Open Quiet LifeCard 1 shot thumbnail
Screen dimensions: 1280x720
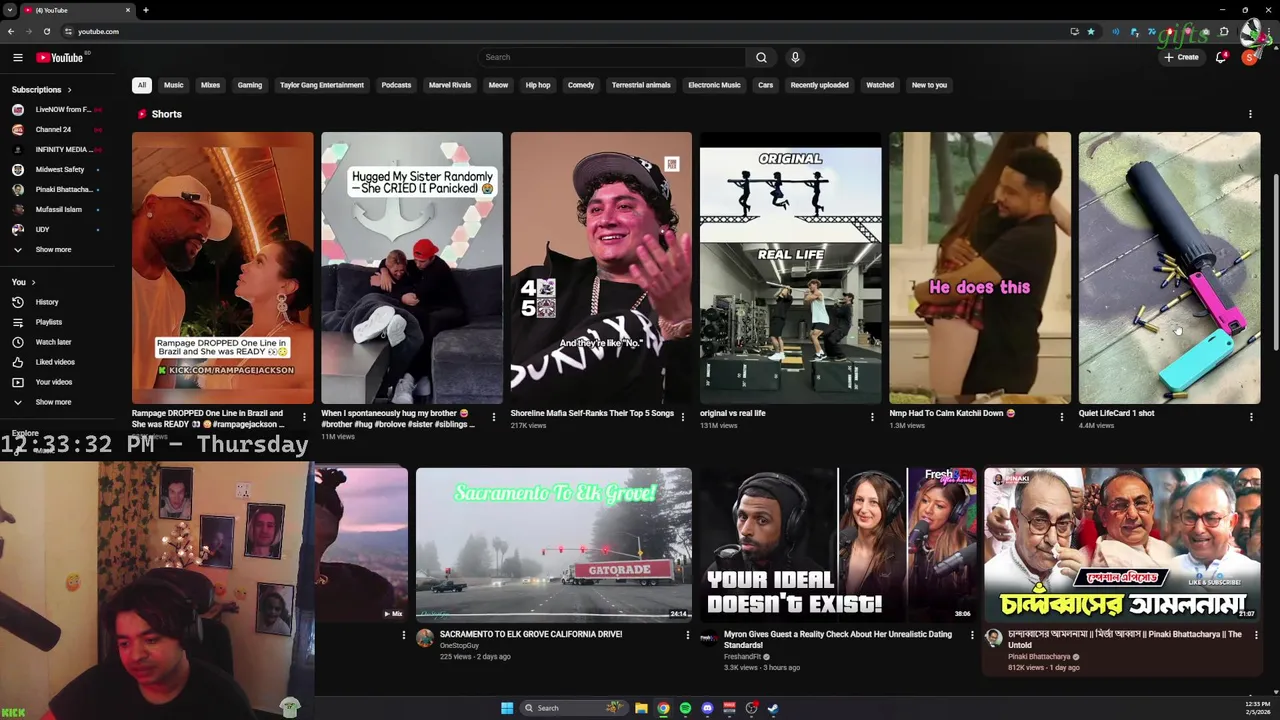pyautogui.click(x=1169, y=268)
